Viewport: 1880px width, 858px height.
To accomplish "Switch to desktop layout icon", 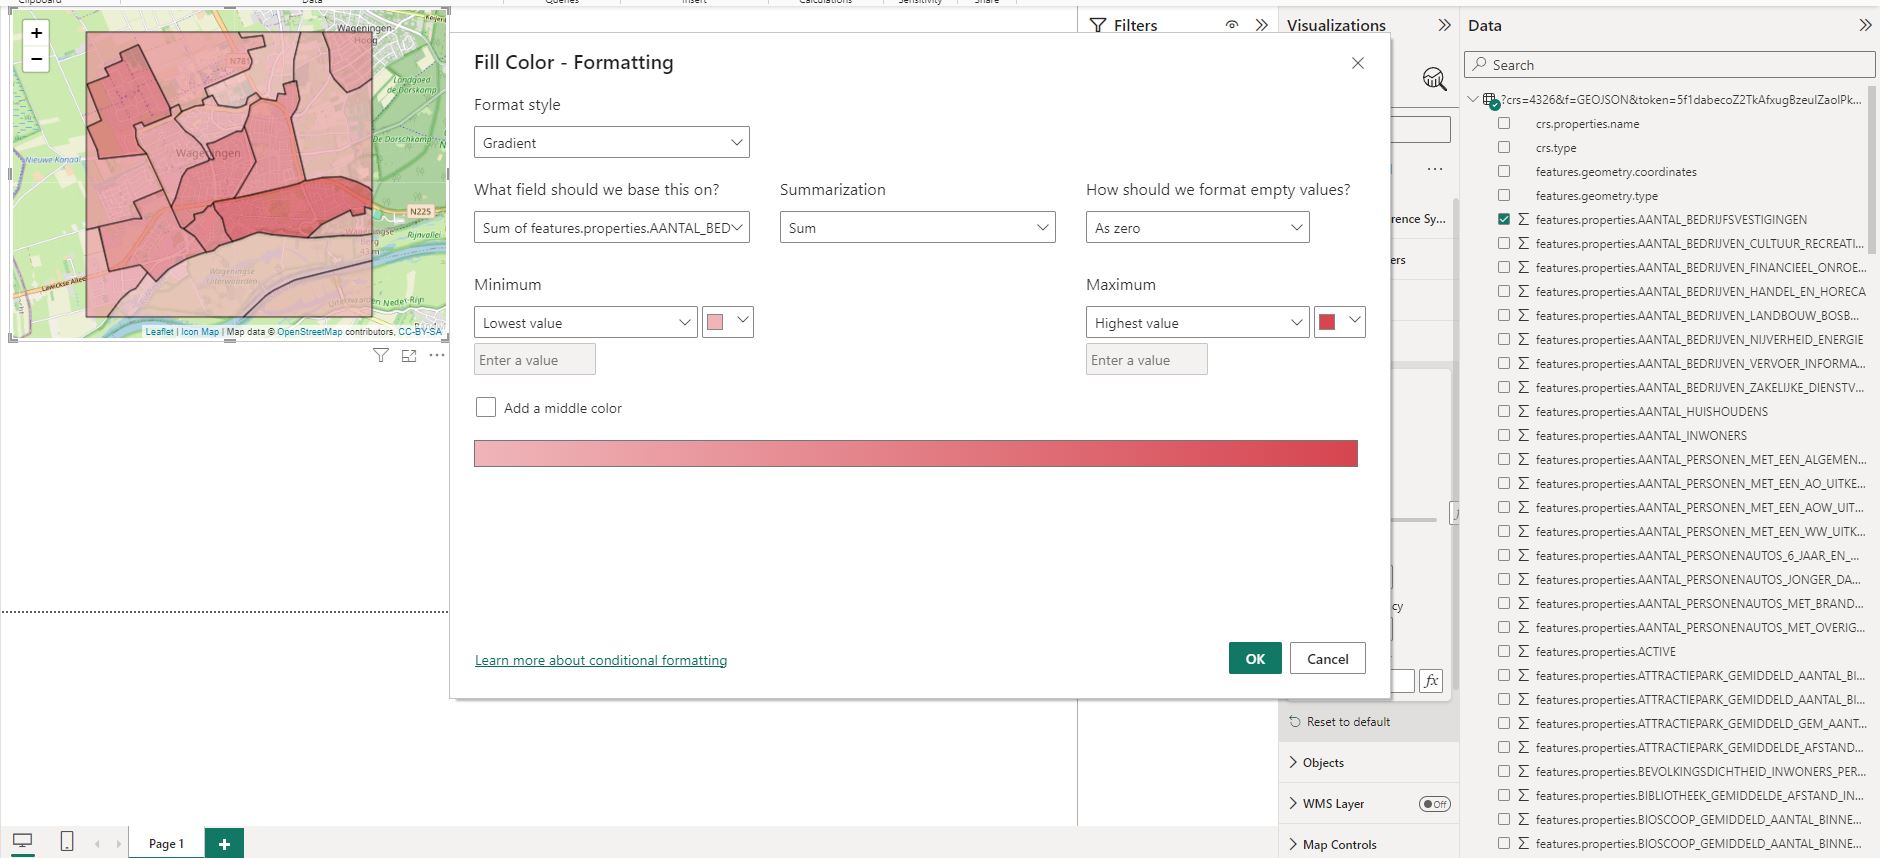I will point(22,842).
